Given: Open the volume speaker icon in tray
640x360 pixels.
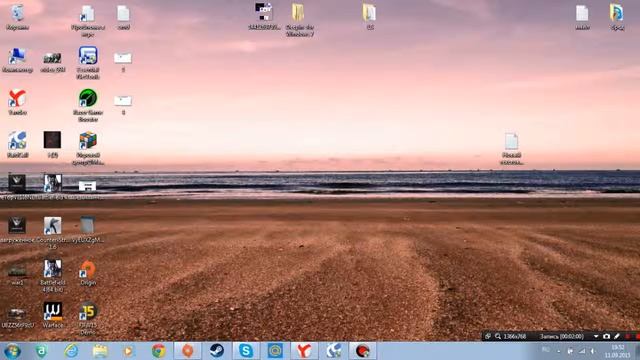Looking at the screenshot, I should point(593,351).
